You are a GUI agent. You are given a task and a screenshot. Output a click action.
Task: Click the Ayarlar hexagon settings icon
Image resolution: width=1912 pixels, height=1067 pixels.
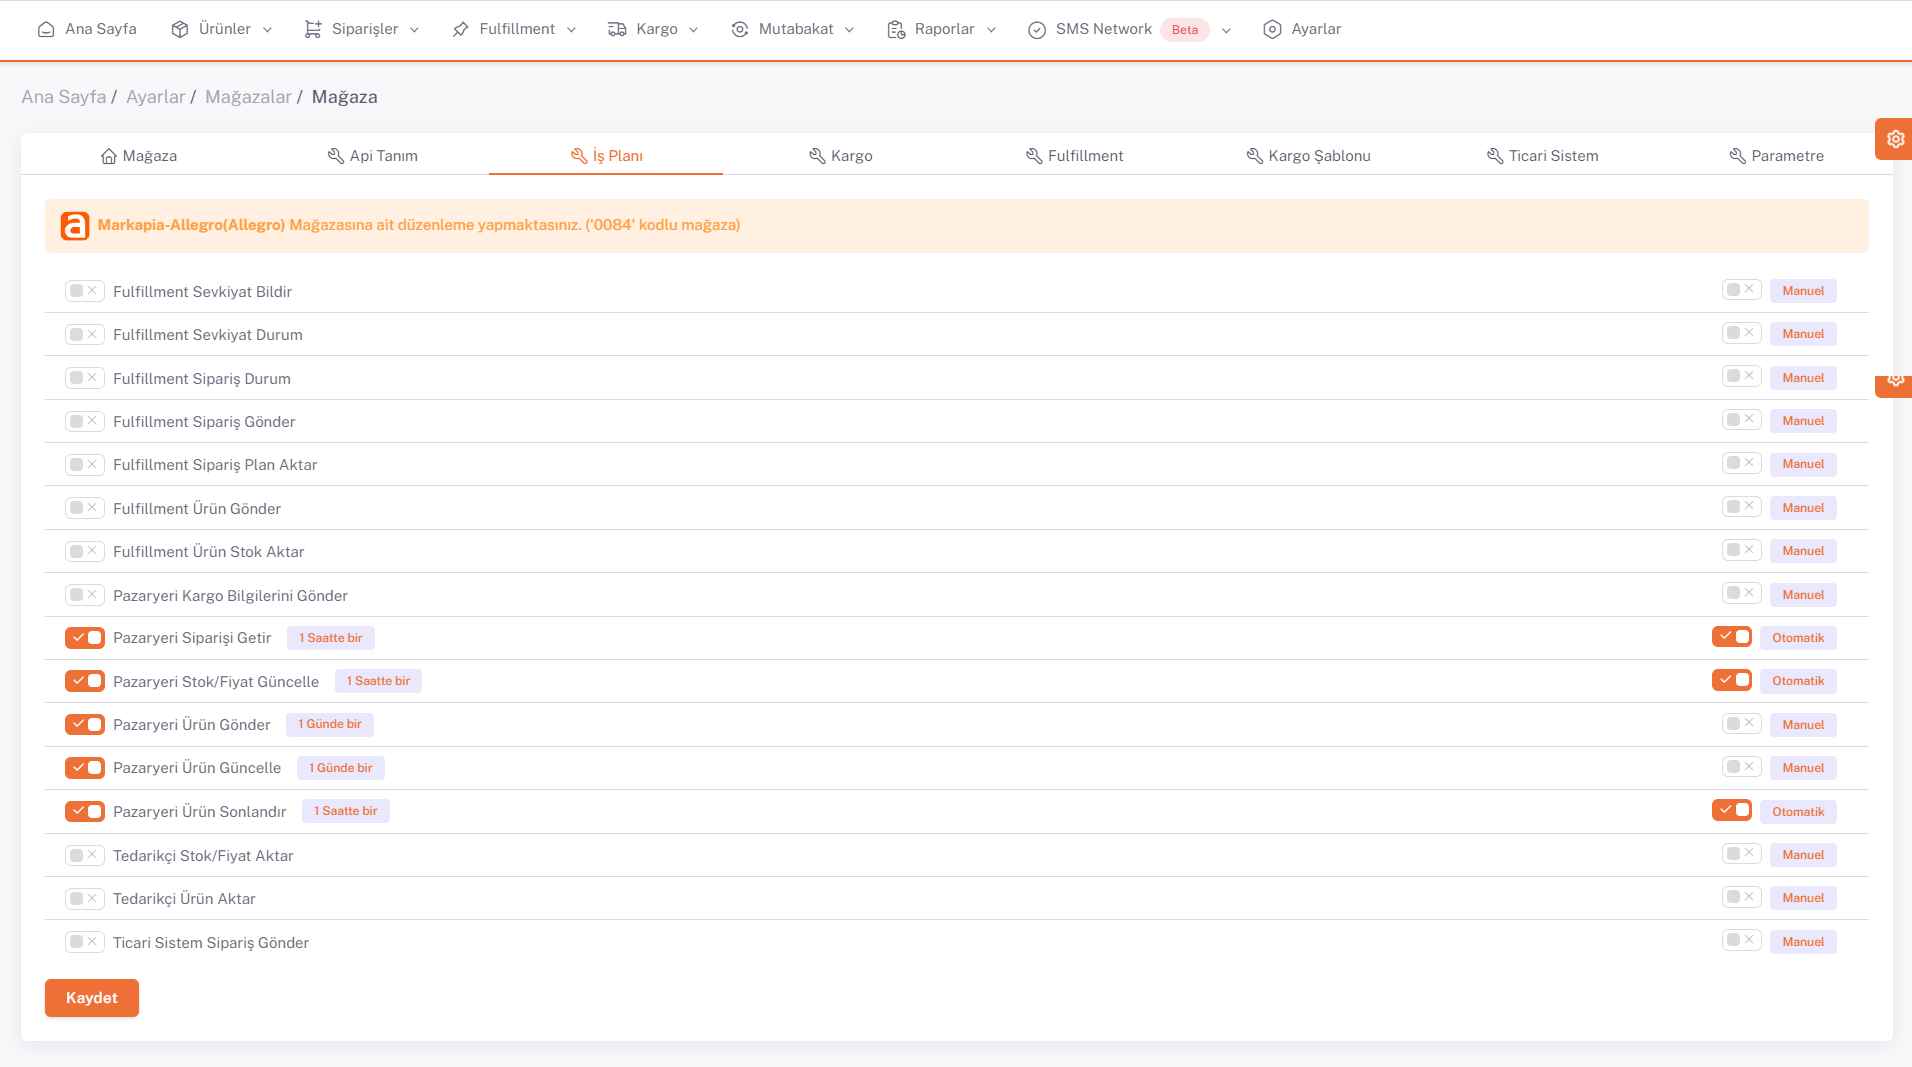[x=1272, y=29]
